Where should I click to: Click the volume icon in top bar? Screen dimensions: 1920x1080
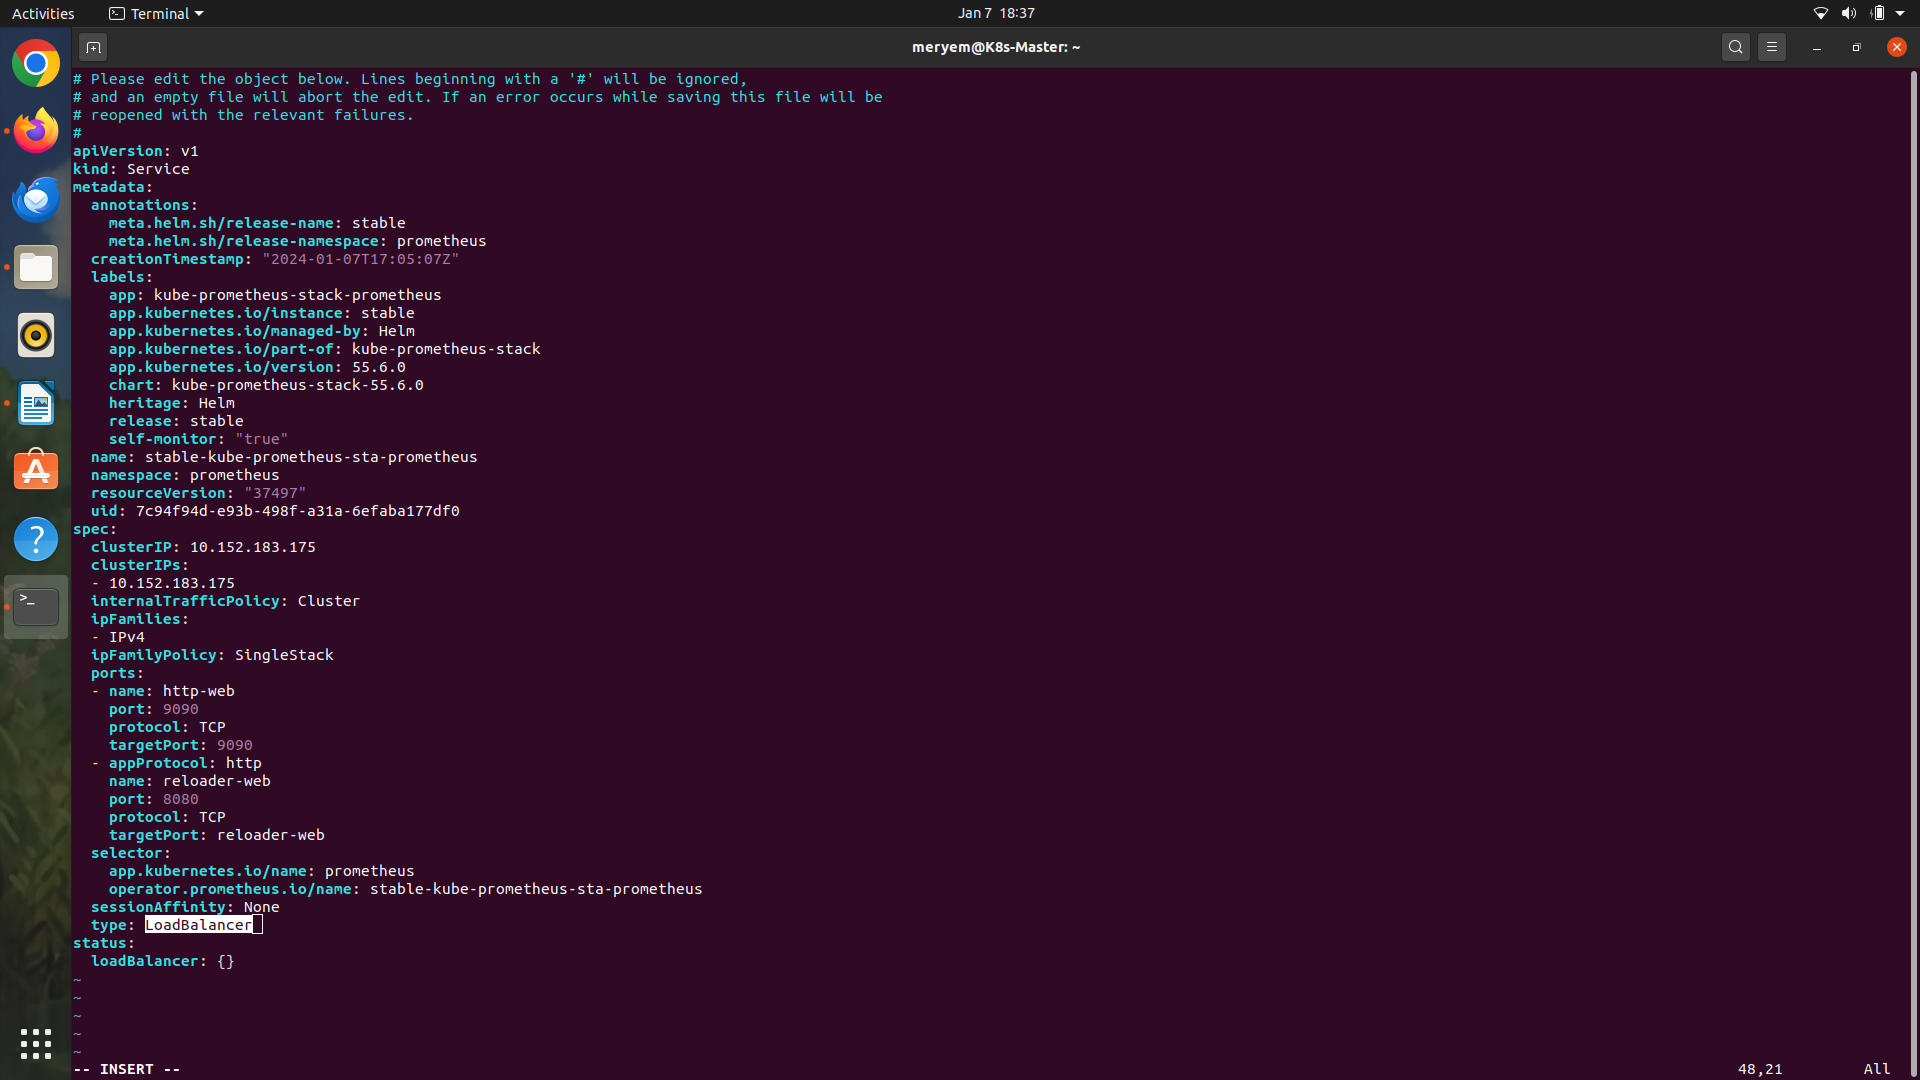(x=1848, y=13)
